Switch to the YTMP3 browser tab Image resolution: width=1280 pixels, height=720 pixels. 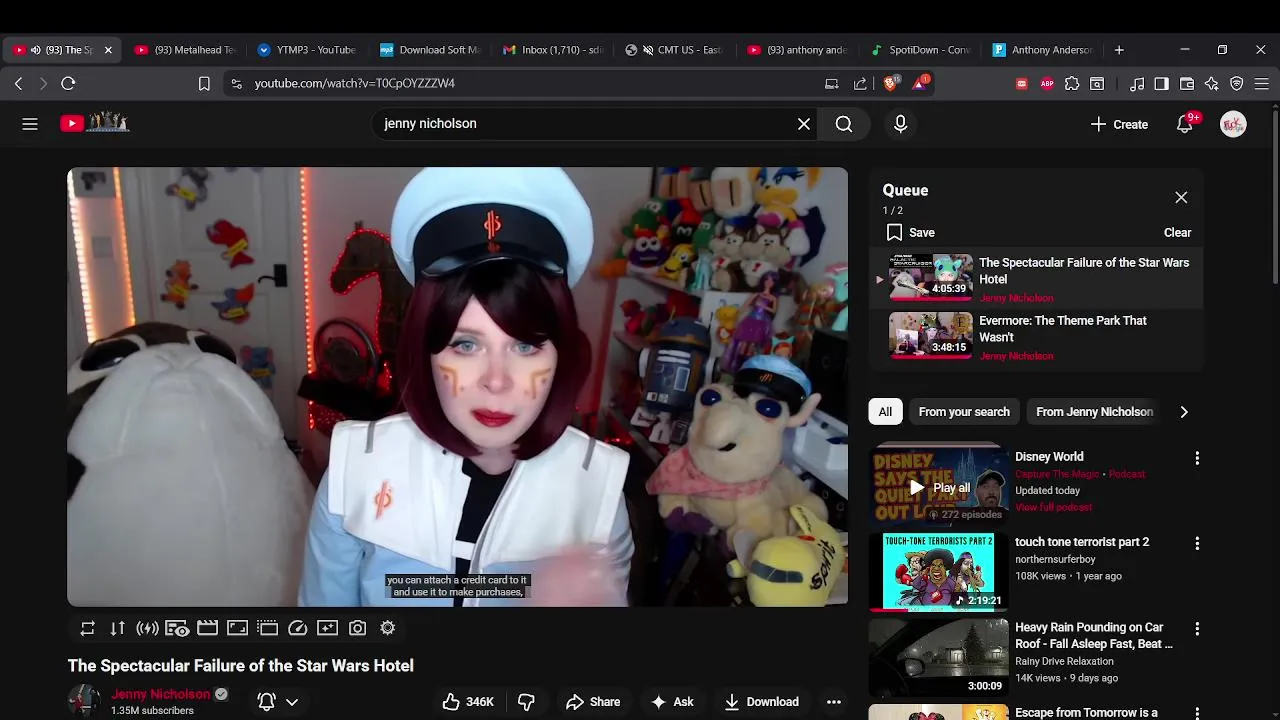tap(306, 50)
